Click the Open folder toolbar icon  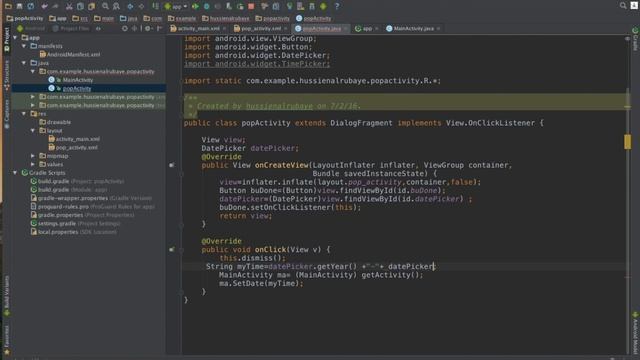(8, 6)
